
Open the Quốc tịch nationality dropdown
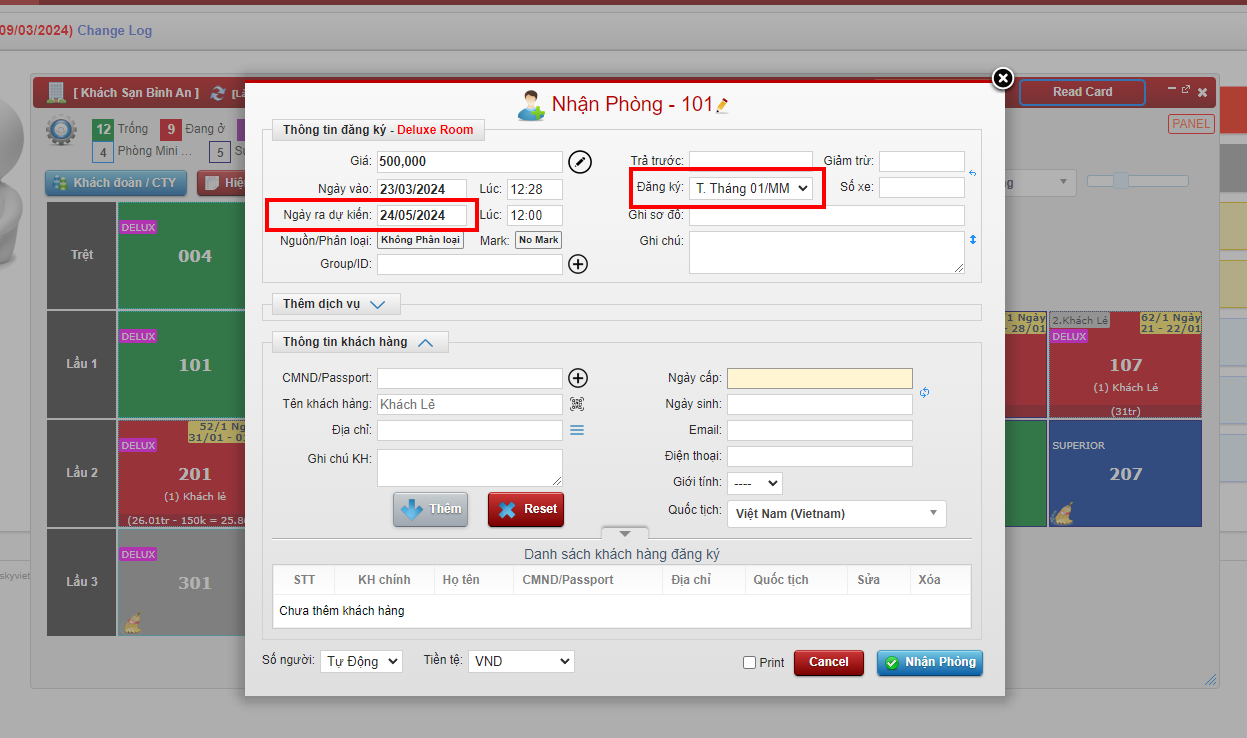click(836, 513)
